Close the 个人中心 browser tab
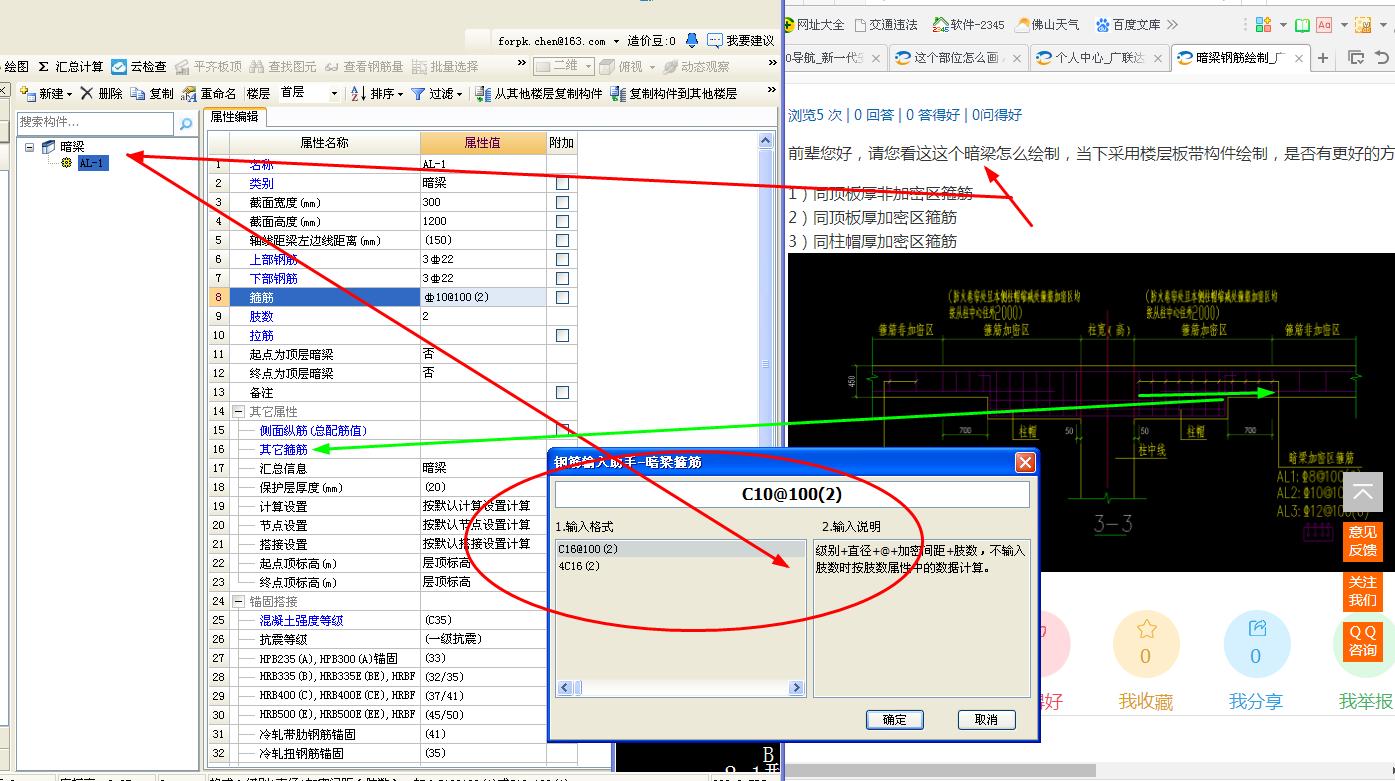This screenshot has width=1395, height=781. (1158, 59)
